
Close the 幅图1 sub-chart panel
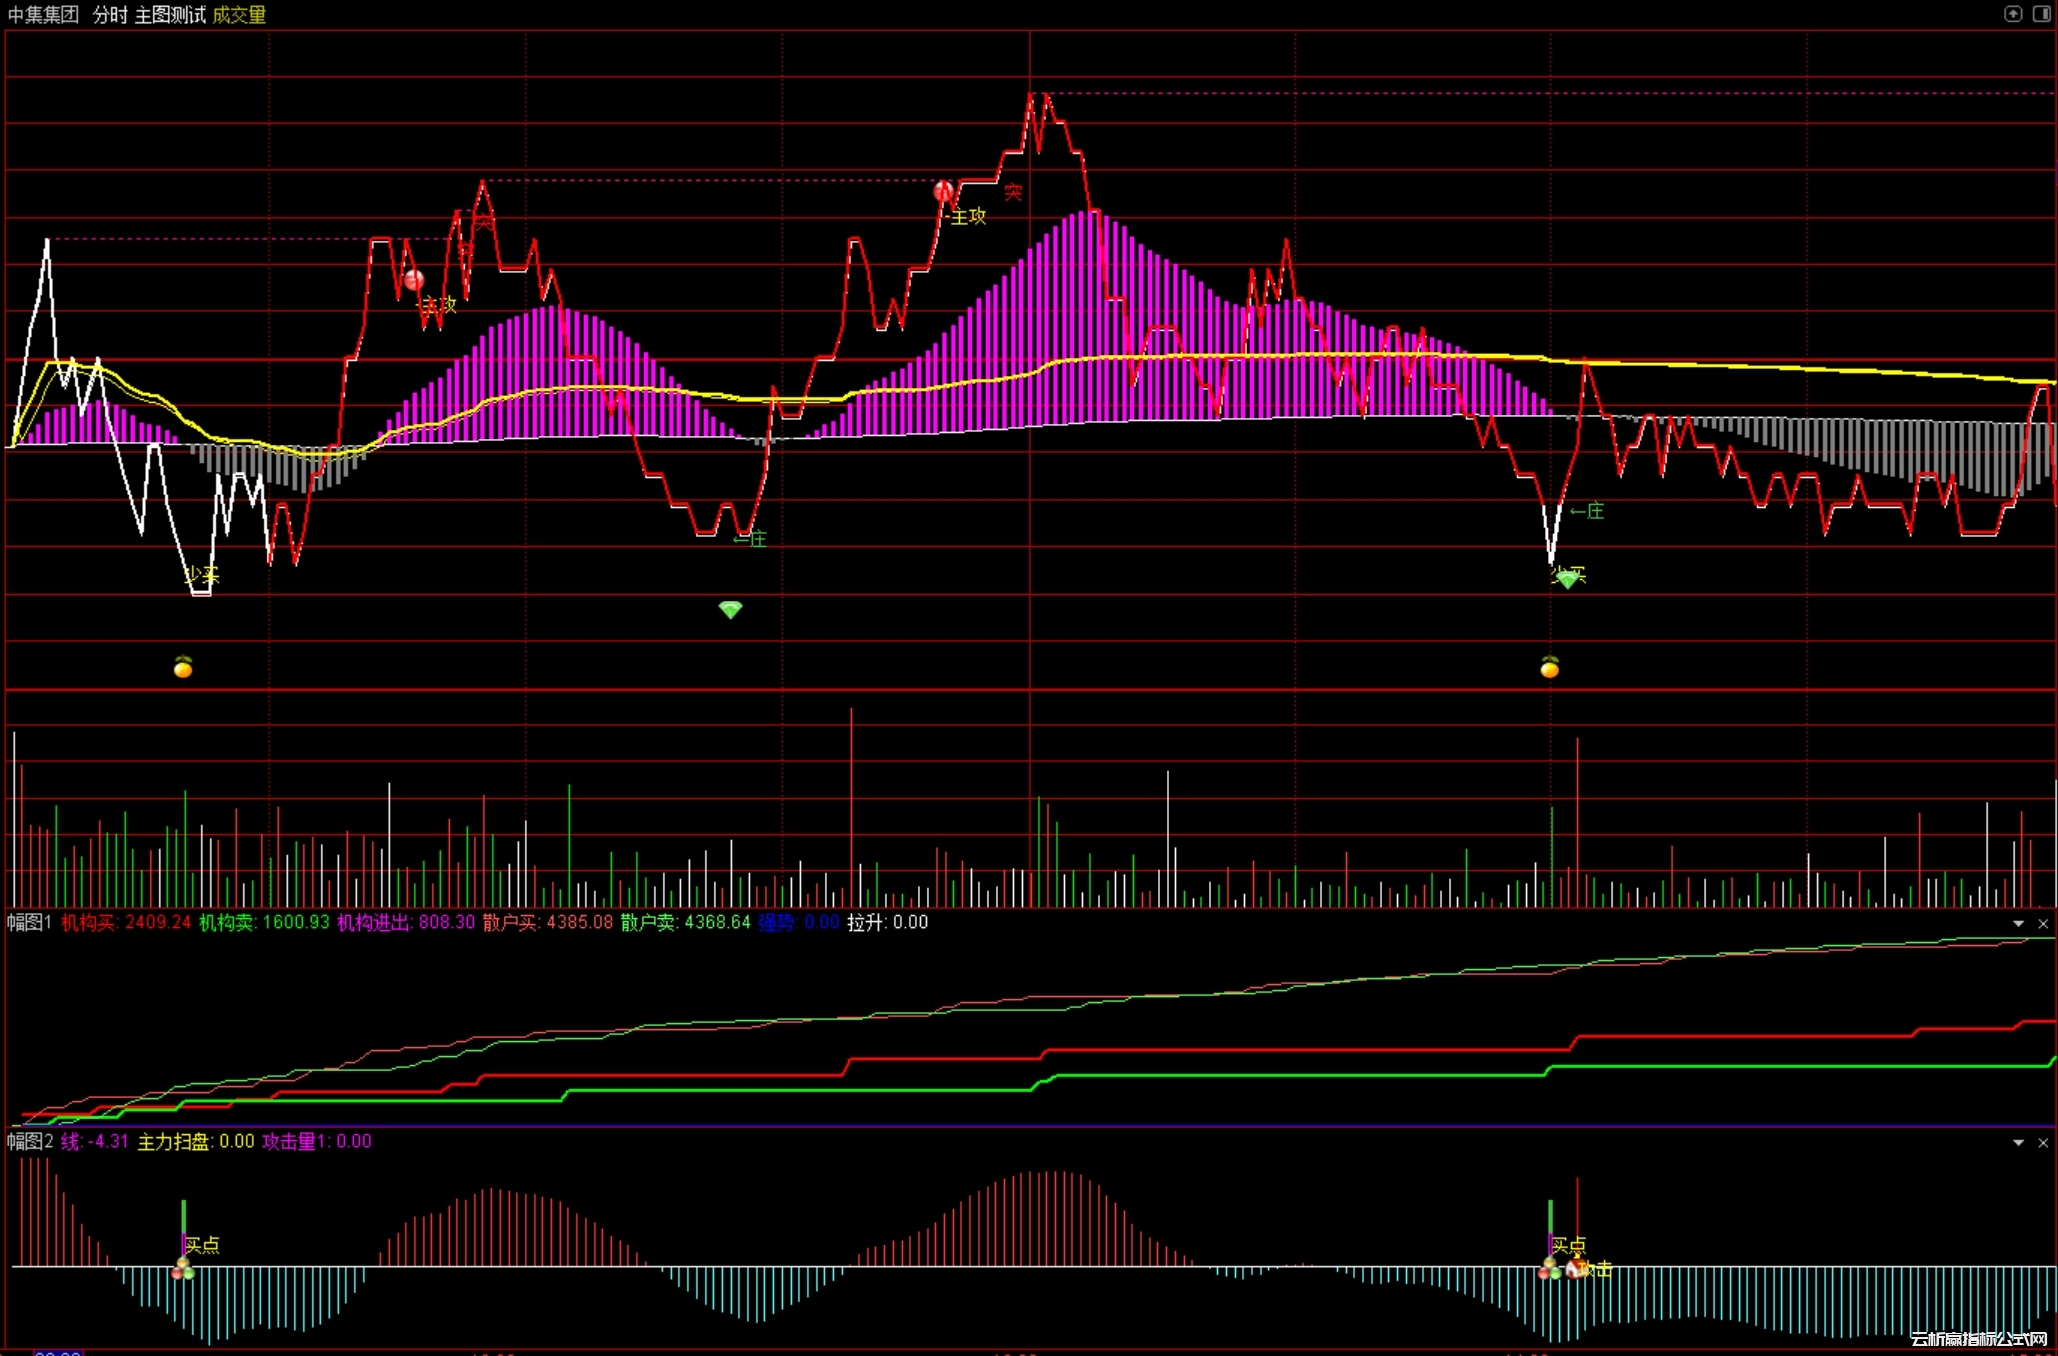coord(2043,923)
